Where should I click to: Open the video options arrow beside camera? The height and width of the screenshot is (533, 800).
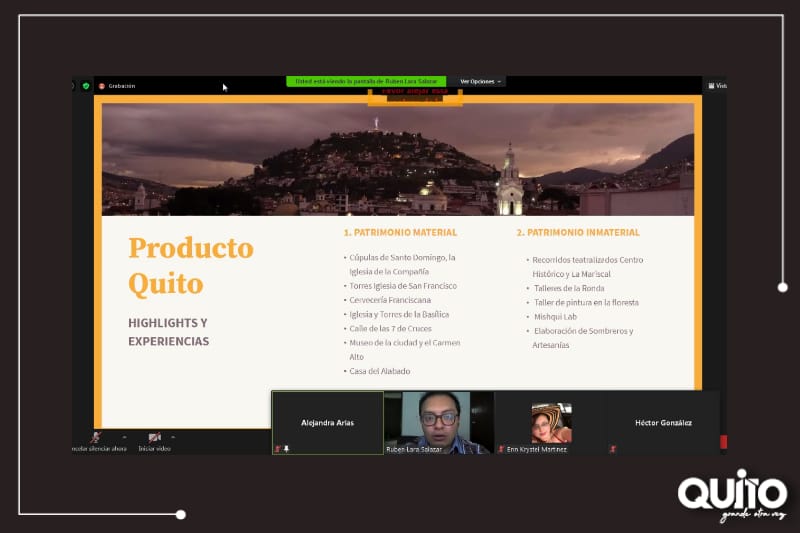click(x=173, y=437)
